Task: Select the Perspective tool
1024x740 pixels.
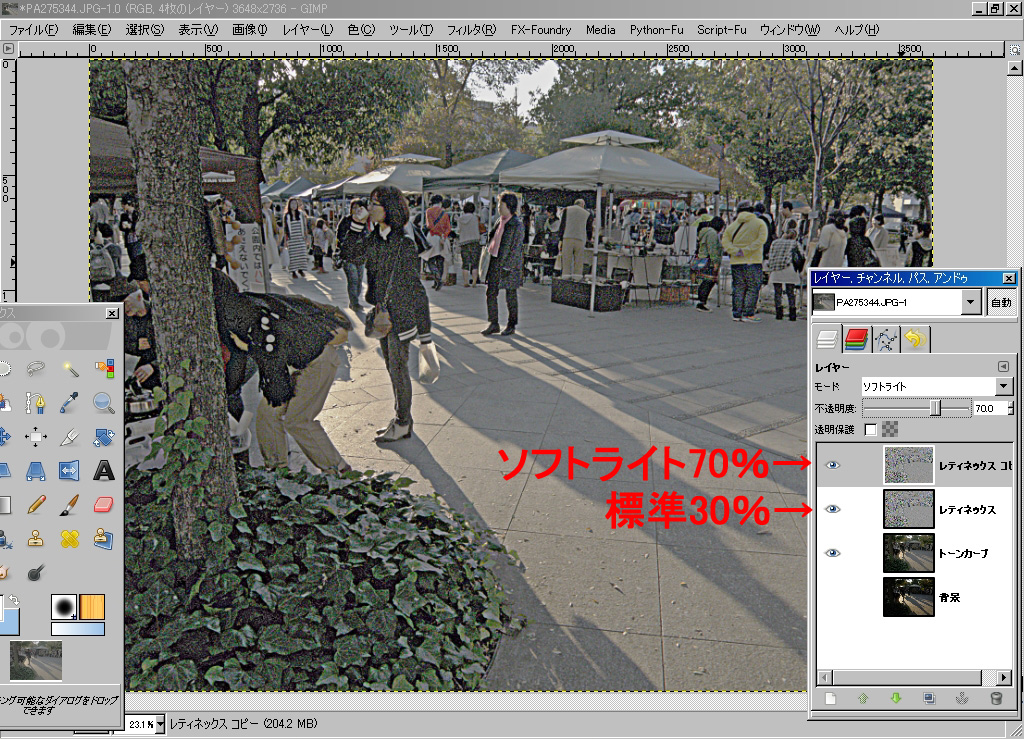Action: click(x=36, y=471)
